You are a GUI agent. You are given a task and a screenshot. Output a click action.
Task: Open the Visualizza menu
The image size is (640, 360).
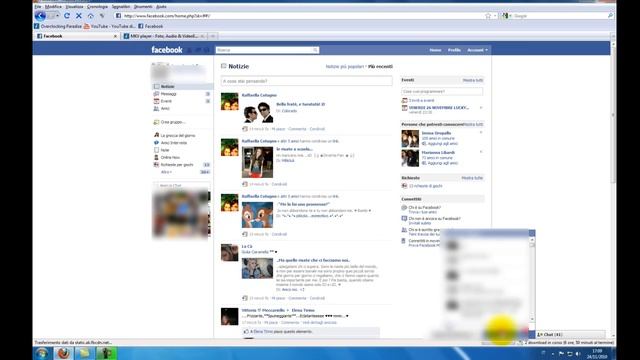[74, 7]
